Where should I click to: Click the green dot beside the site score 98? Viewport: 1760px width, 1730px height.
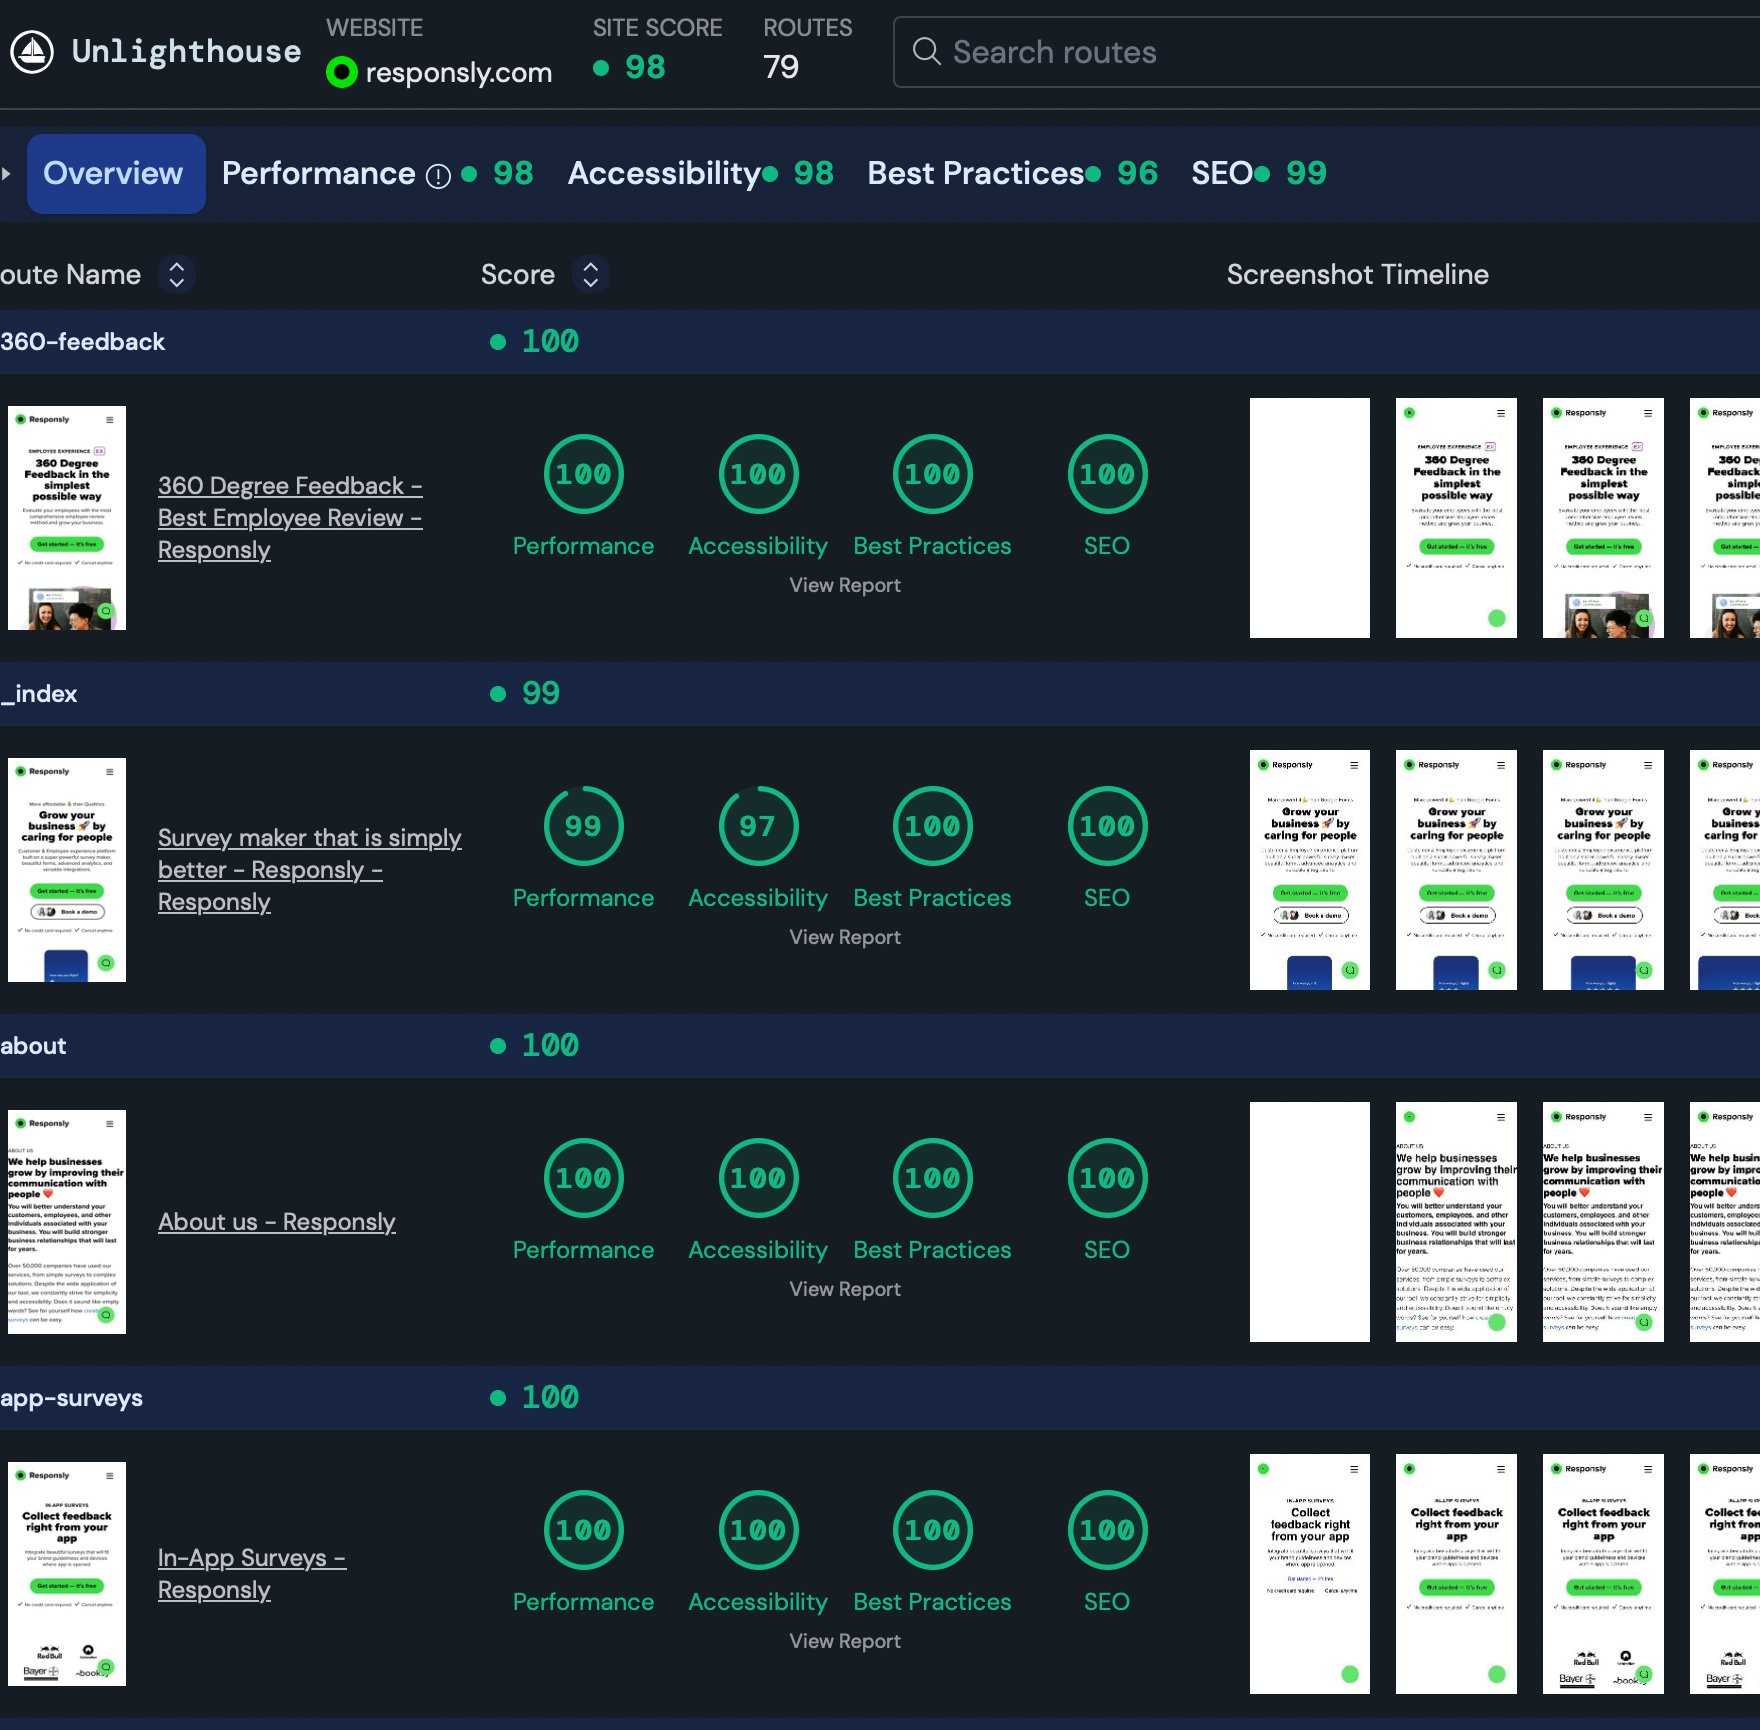point(601,69)
